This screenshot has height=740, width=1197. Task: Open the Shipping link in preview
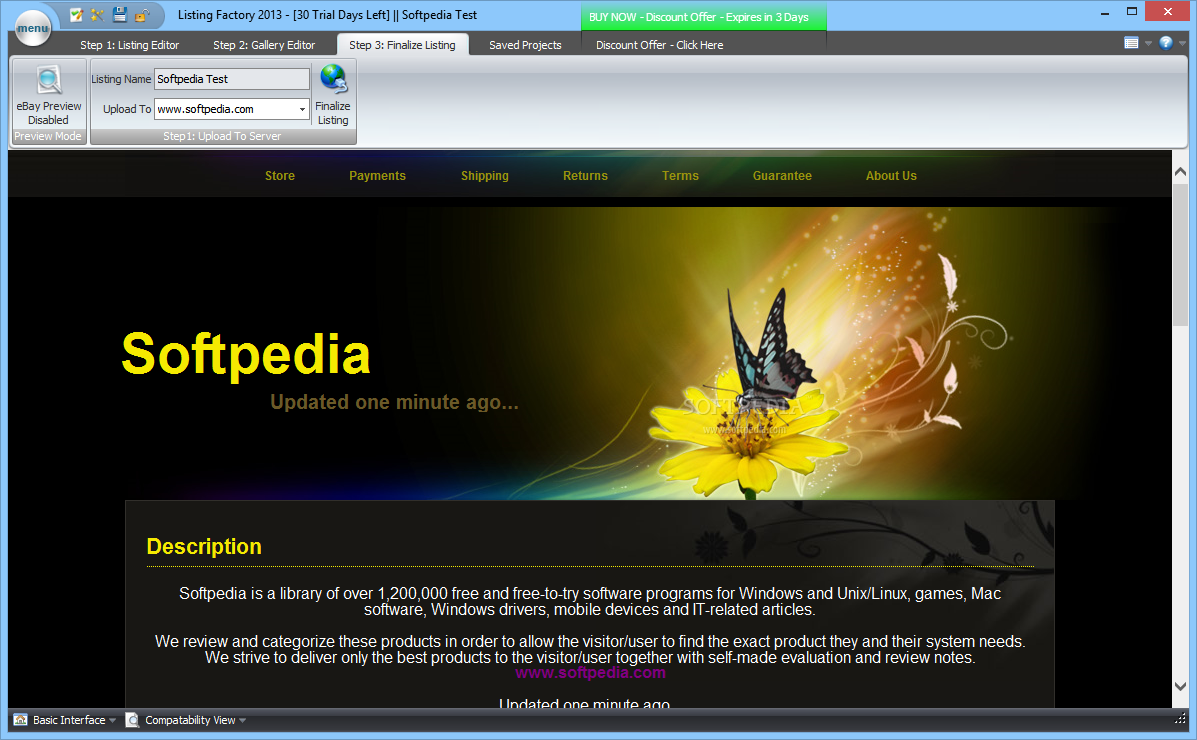click(x=485, y=176)
